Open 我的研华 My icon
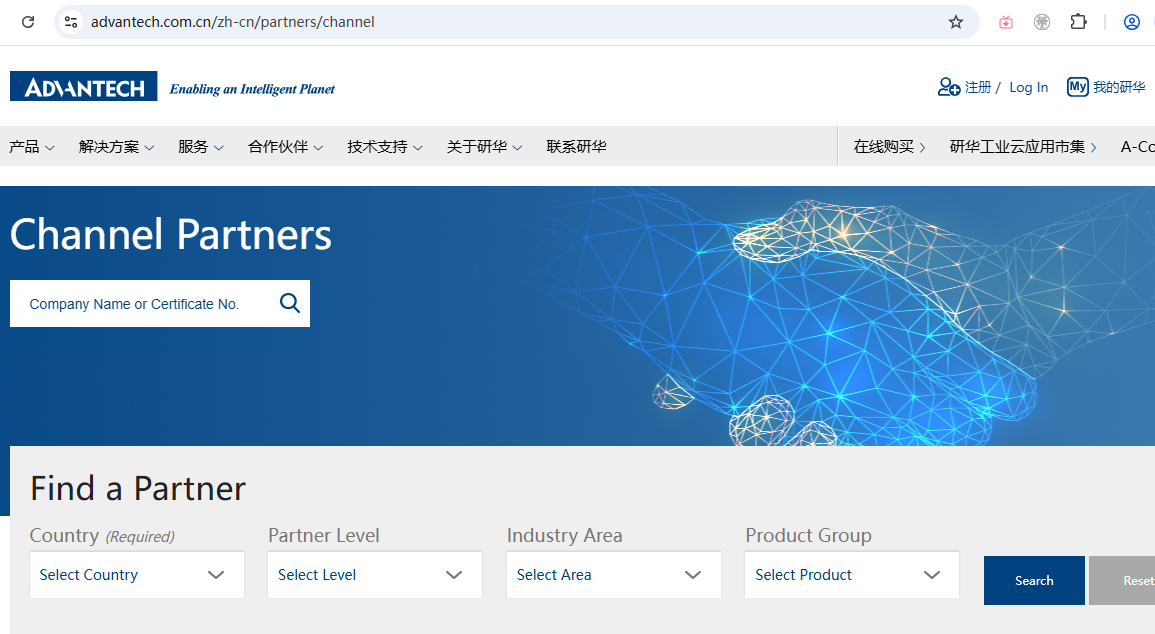Image resolution: width=1155 pixels, height=634 pixels. point(1078,87)
